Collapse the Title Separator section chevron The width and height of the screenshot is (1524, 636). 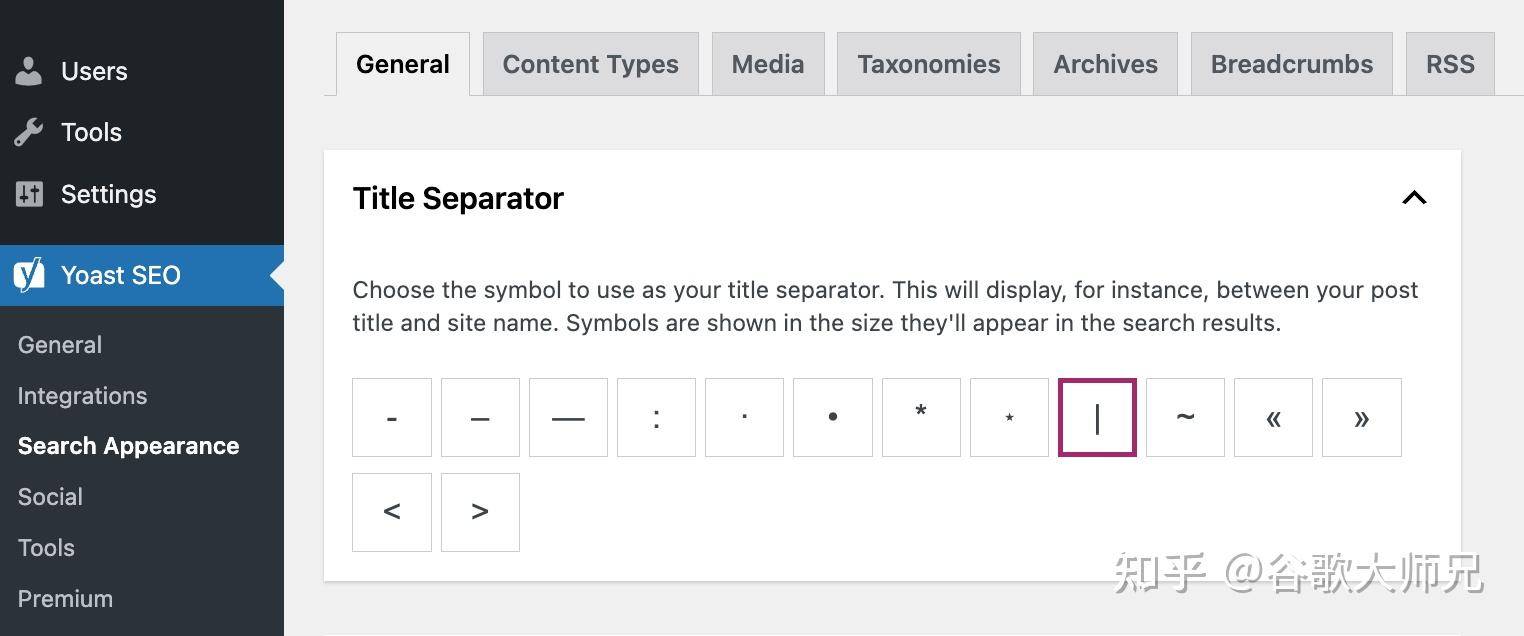pos(1414,198)
